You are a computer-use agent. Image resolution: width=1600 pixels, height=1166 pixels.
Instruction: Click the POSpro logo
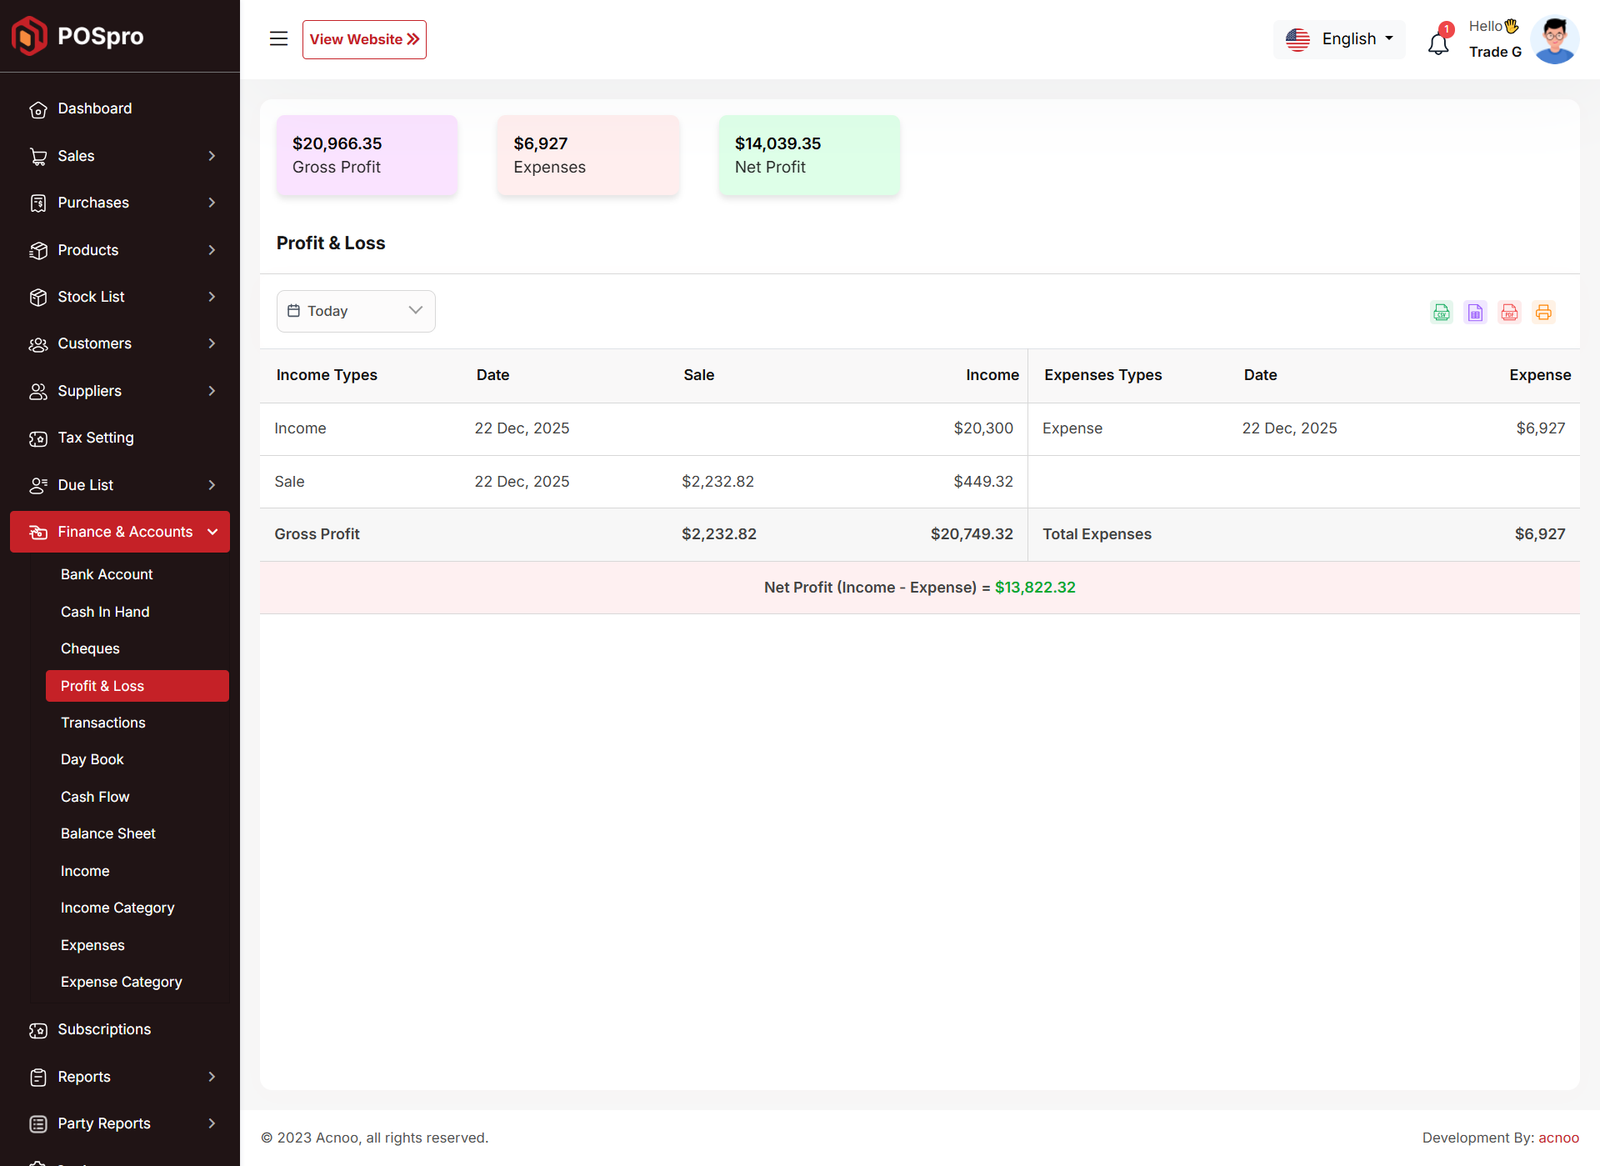78,36
